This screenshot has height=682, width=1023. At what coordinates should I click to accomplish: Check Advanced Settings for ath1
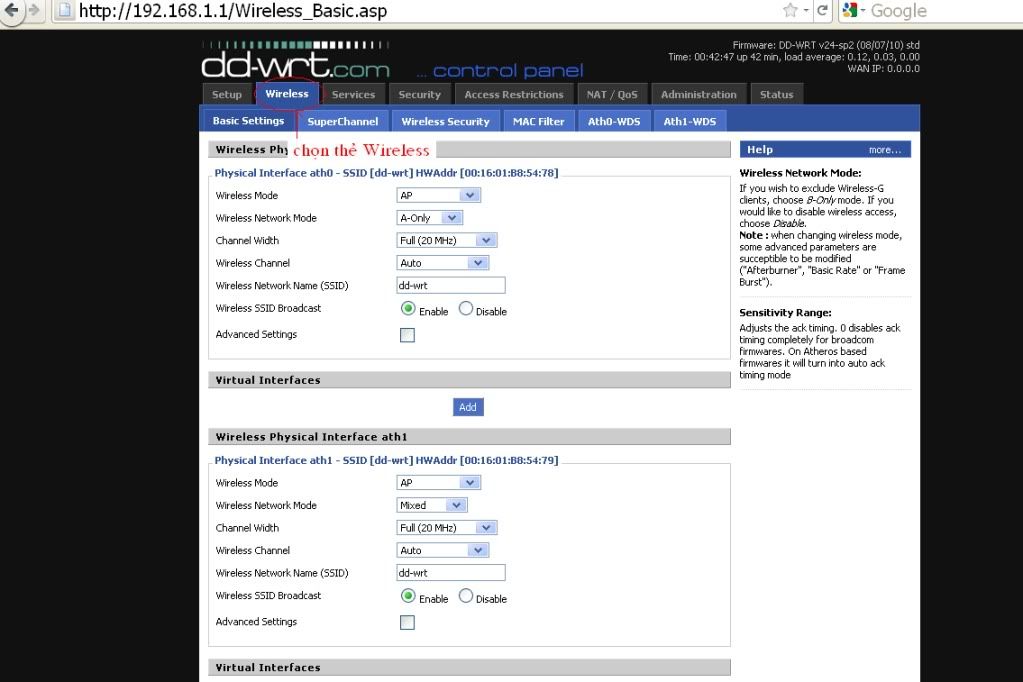(x=407, y=623)
